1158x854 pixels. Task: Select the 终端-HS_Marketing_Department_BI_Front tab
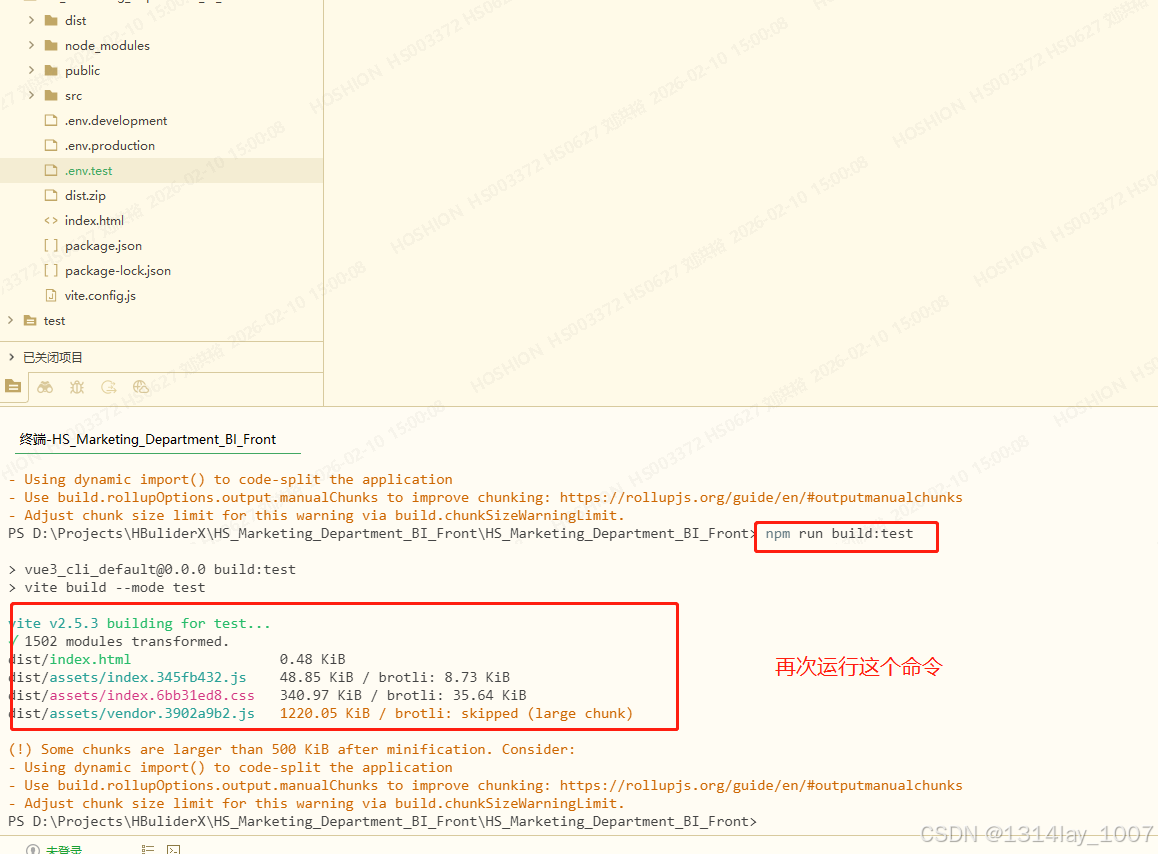(x=148, y=439)
